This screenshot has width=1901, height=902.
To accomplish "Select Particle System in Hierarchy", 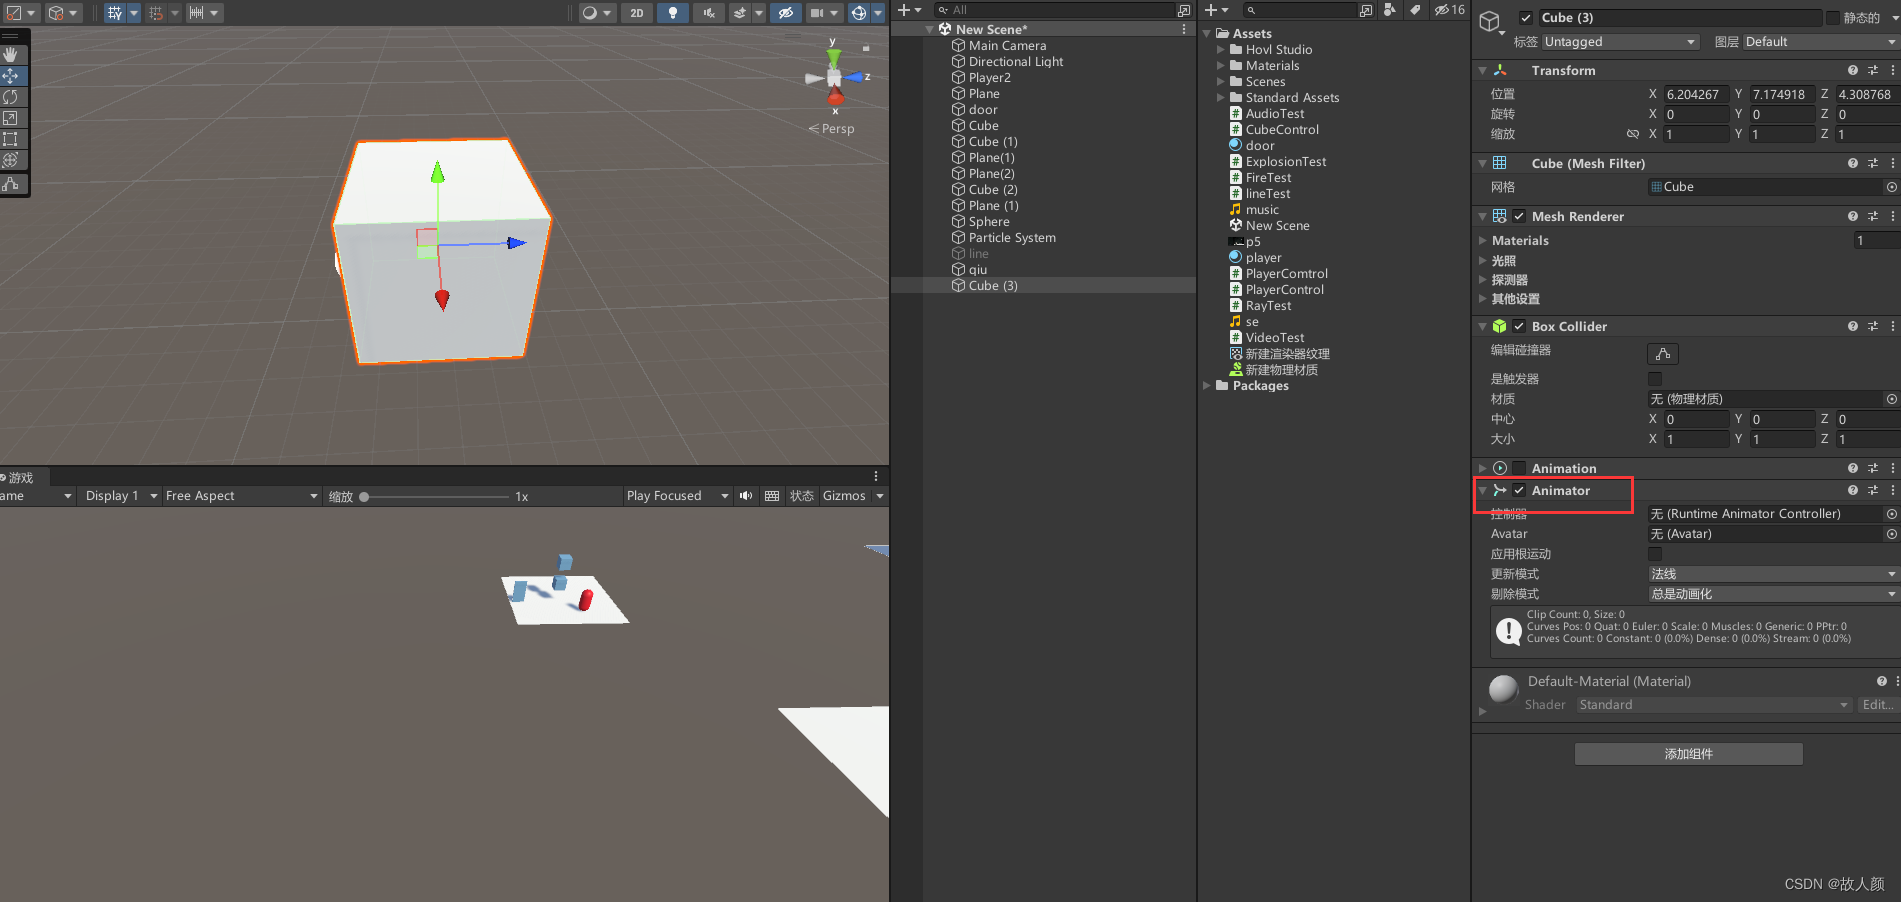I will pyautogui.click(x=1012, y=237).
